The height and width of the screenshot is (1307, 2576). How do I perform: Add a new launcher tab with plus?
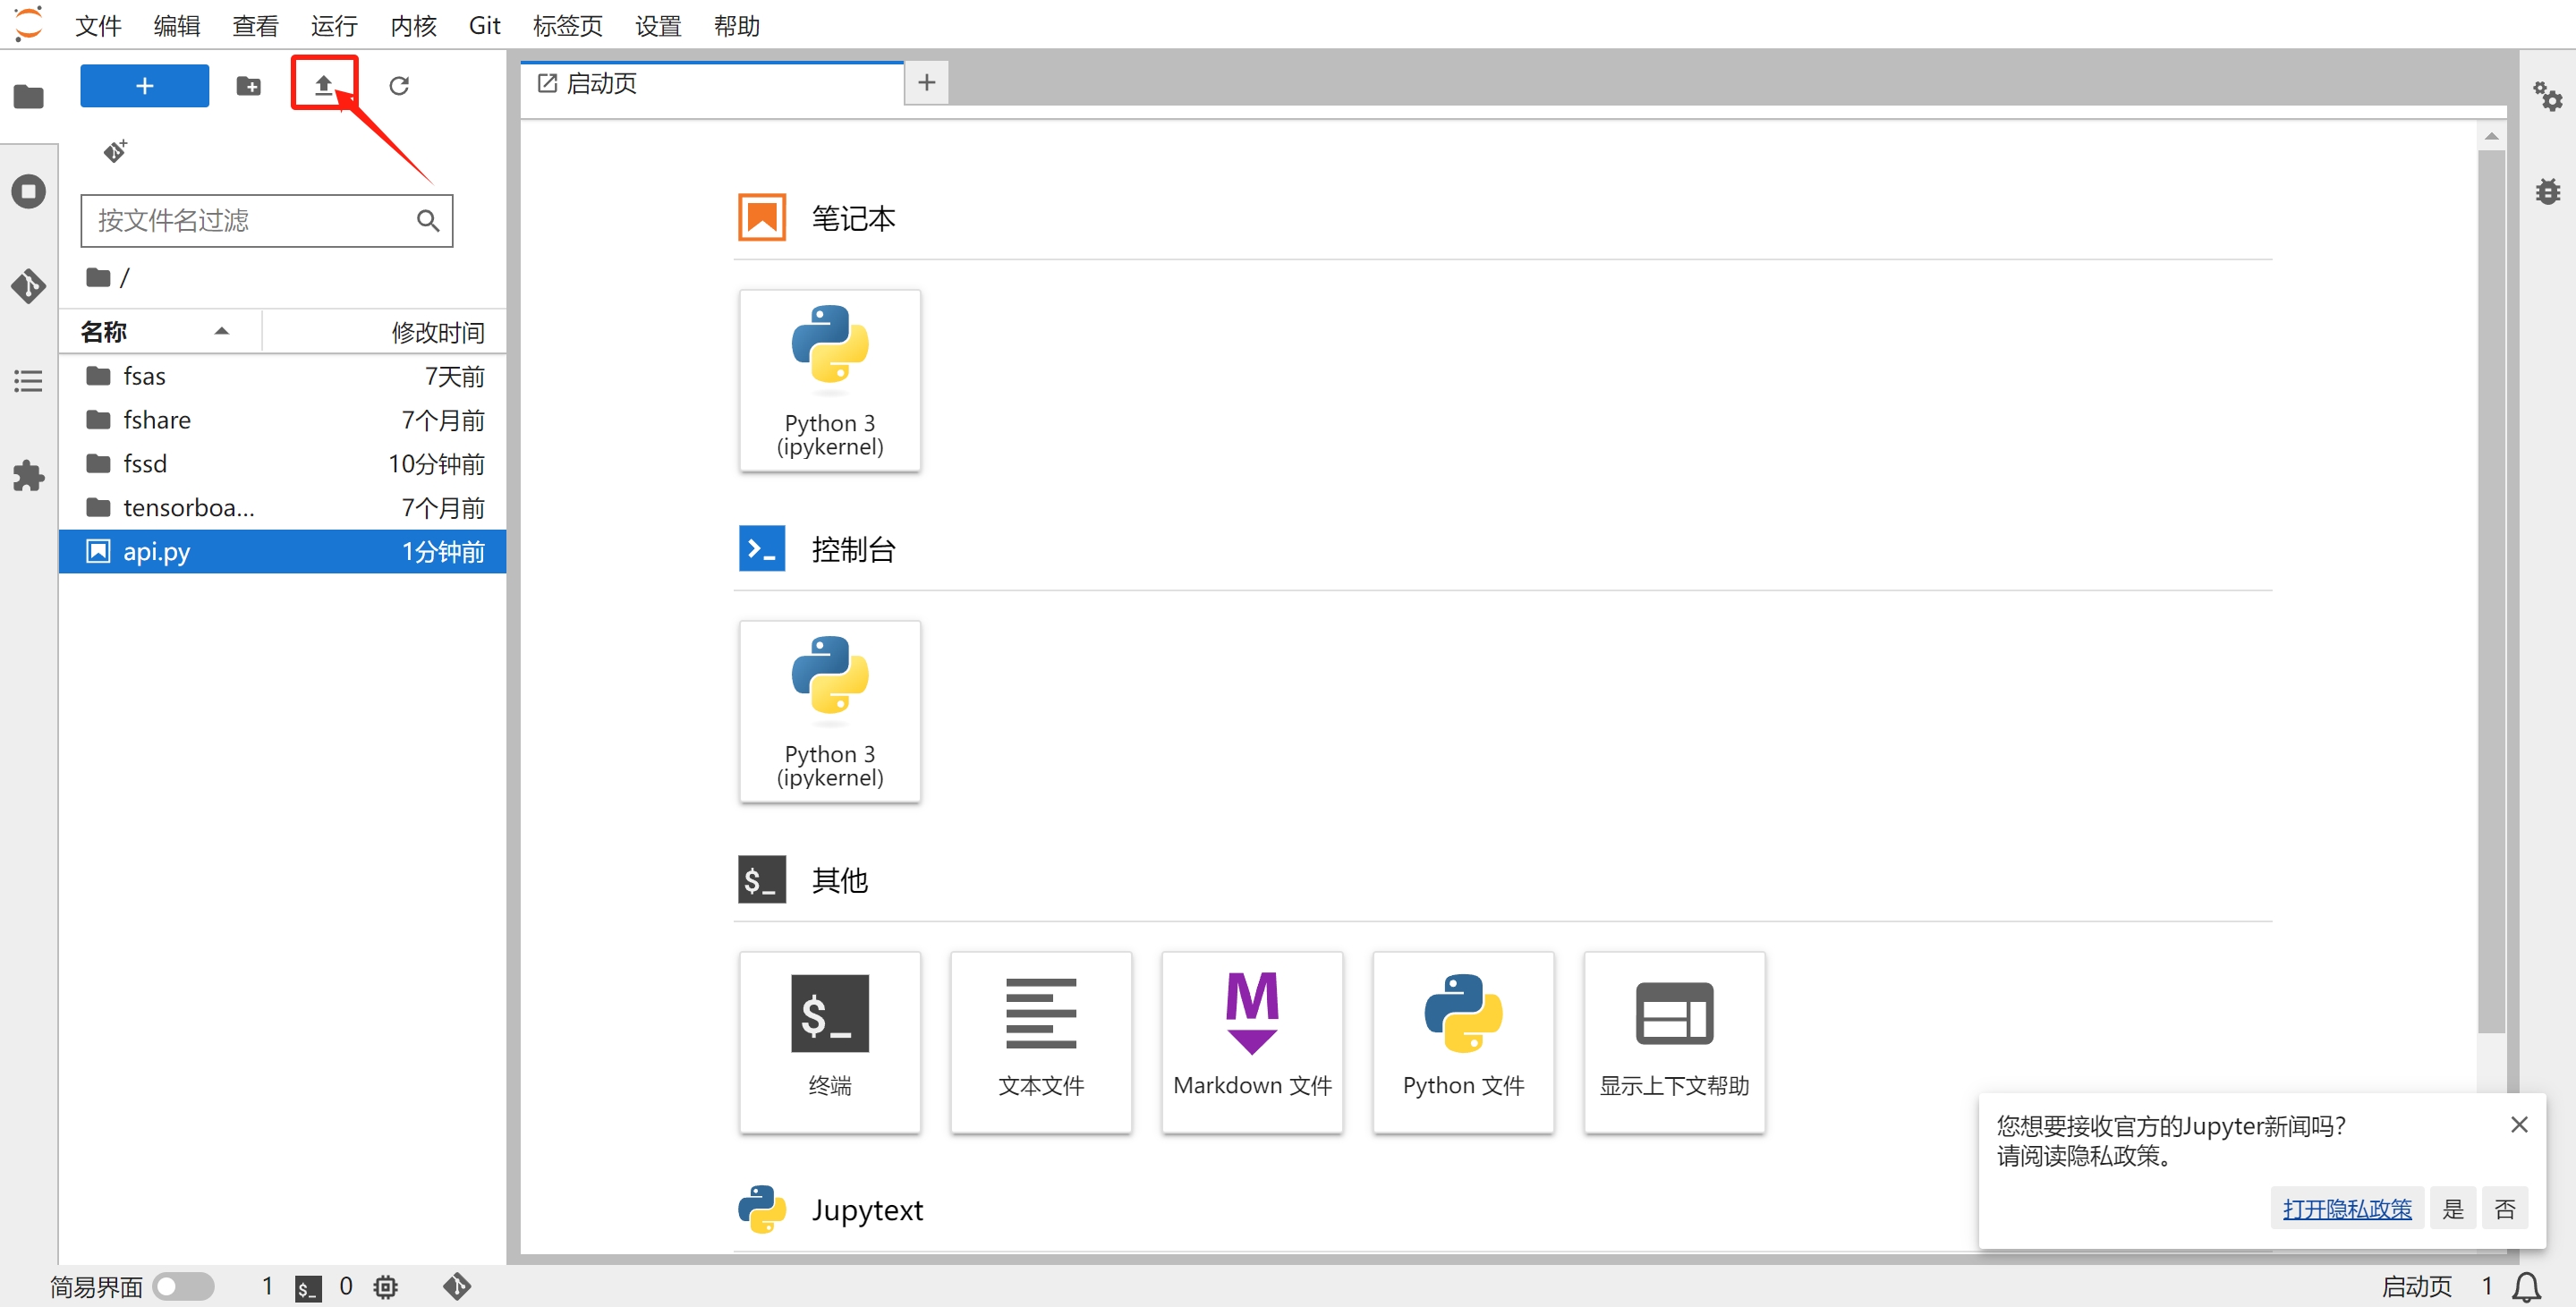[x=926, y=83]
